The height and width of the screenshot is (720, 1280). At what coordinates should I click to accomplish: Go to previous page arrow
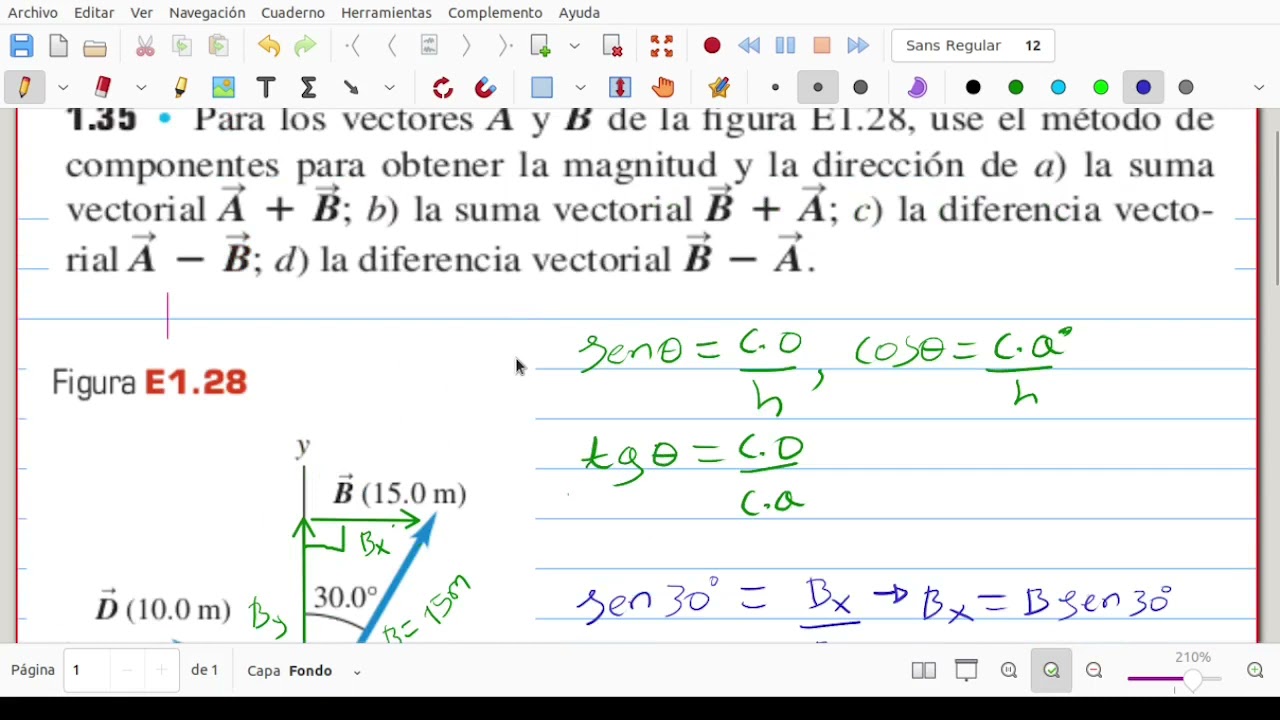coord(391,46)
